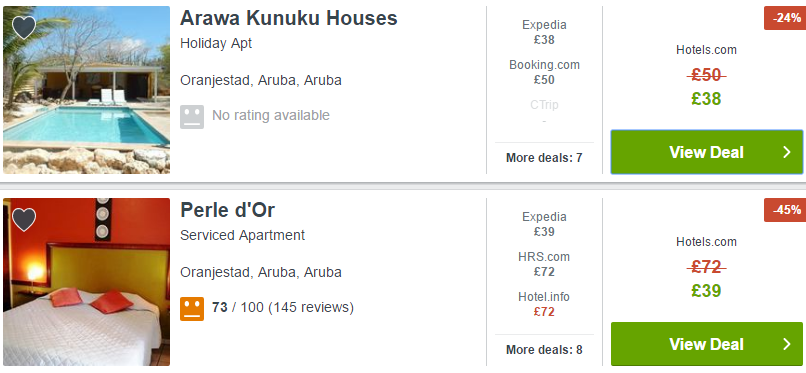View Deal for Perle d'Or

(706, 344)
